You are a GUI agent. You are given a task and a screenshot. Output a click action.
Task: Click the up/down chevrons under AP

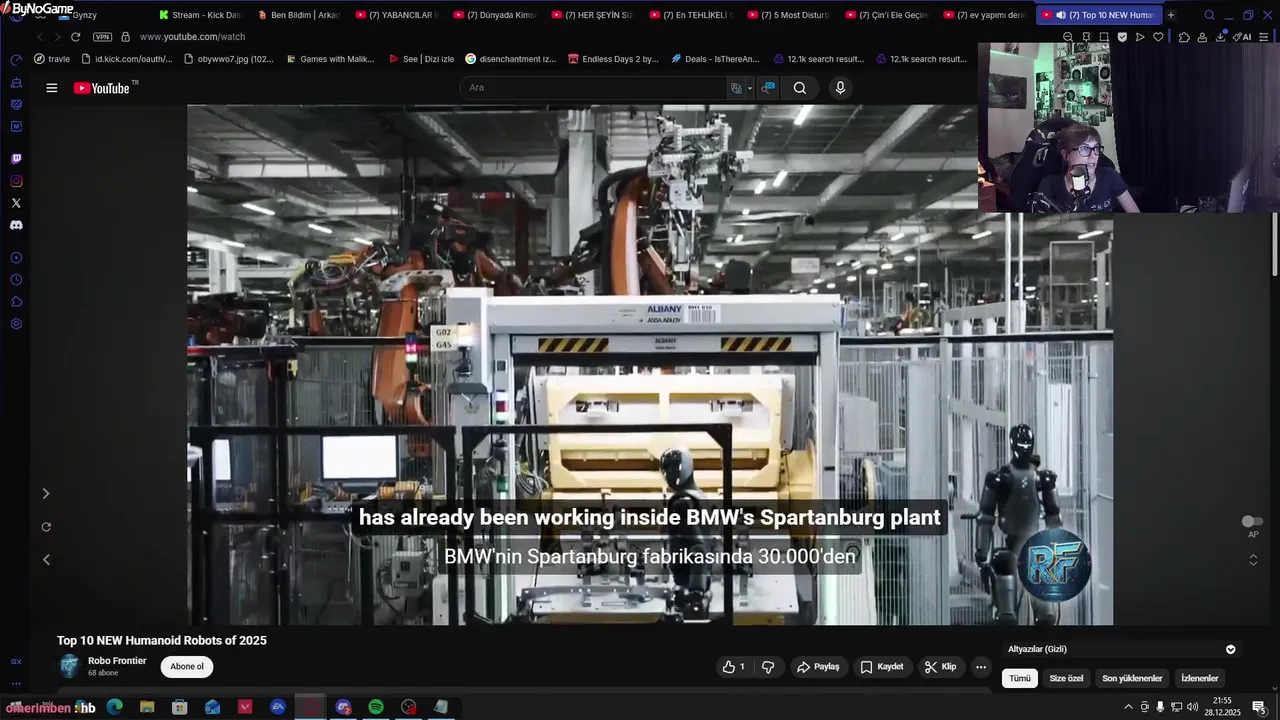click(x=1253, y=560)
